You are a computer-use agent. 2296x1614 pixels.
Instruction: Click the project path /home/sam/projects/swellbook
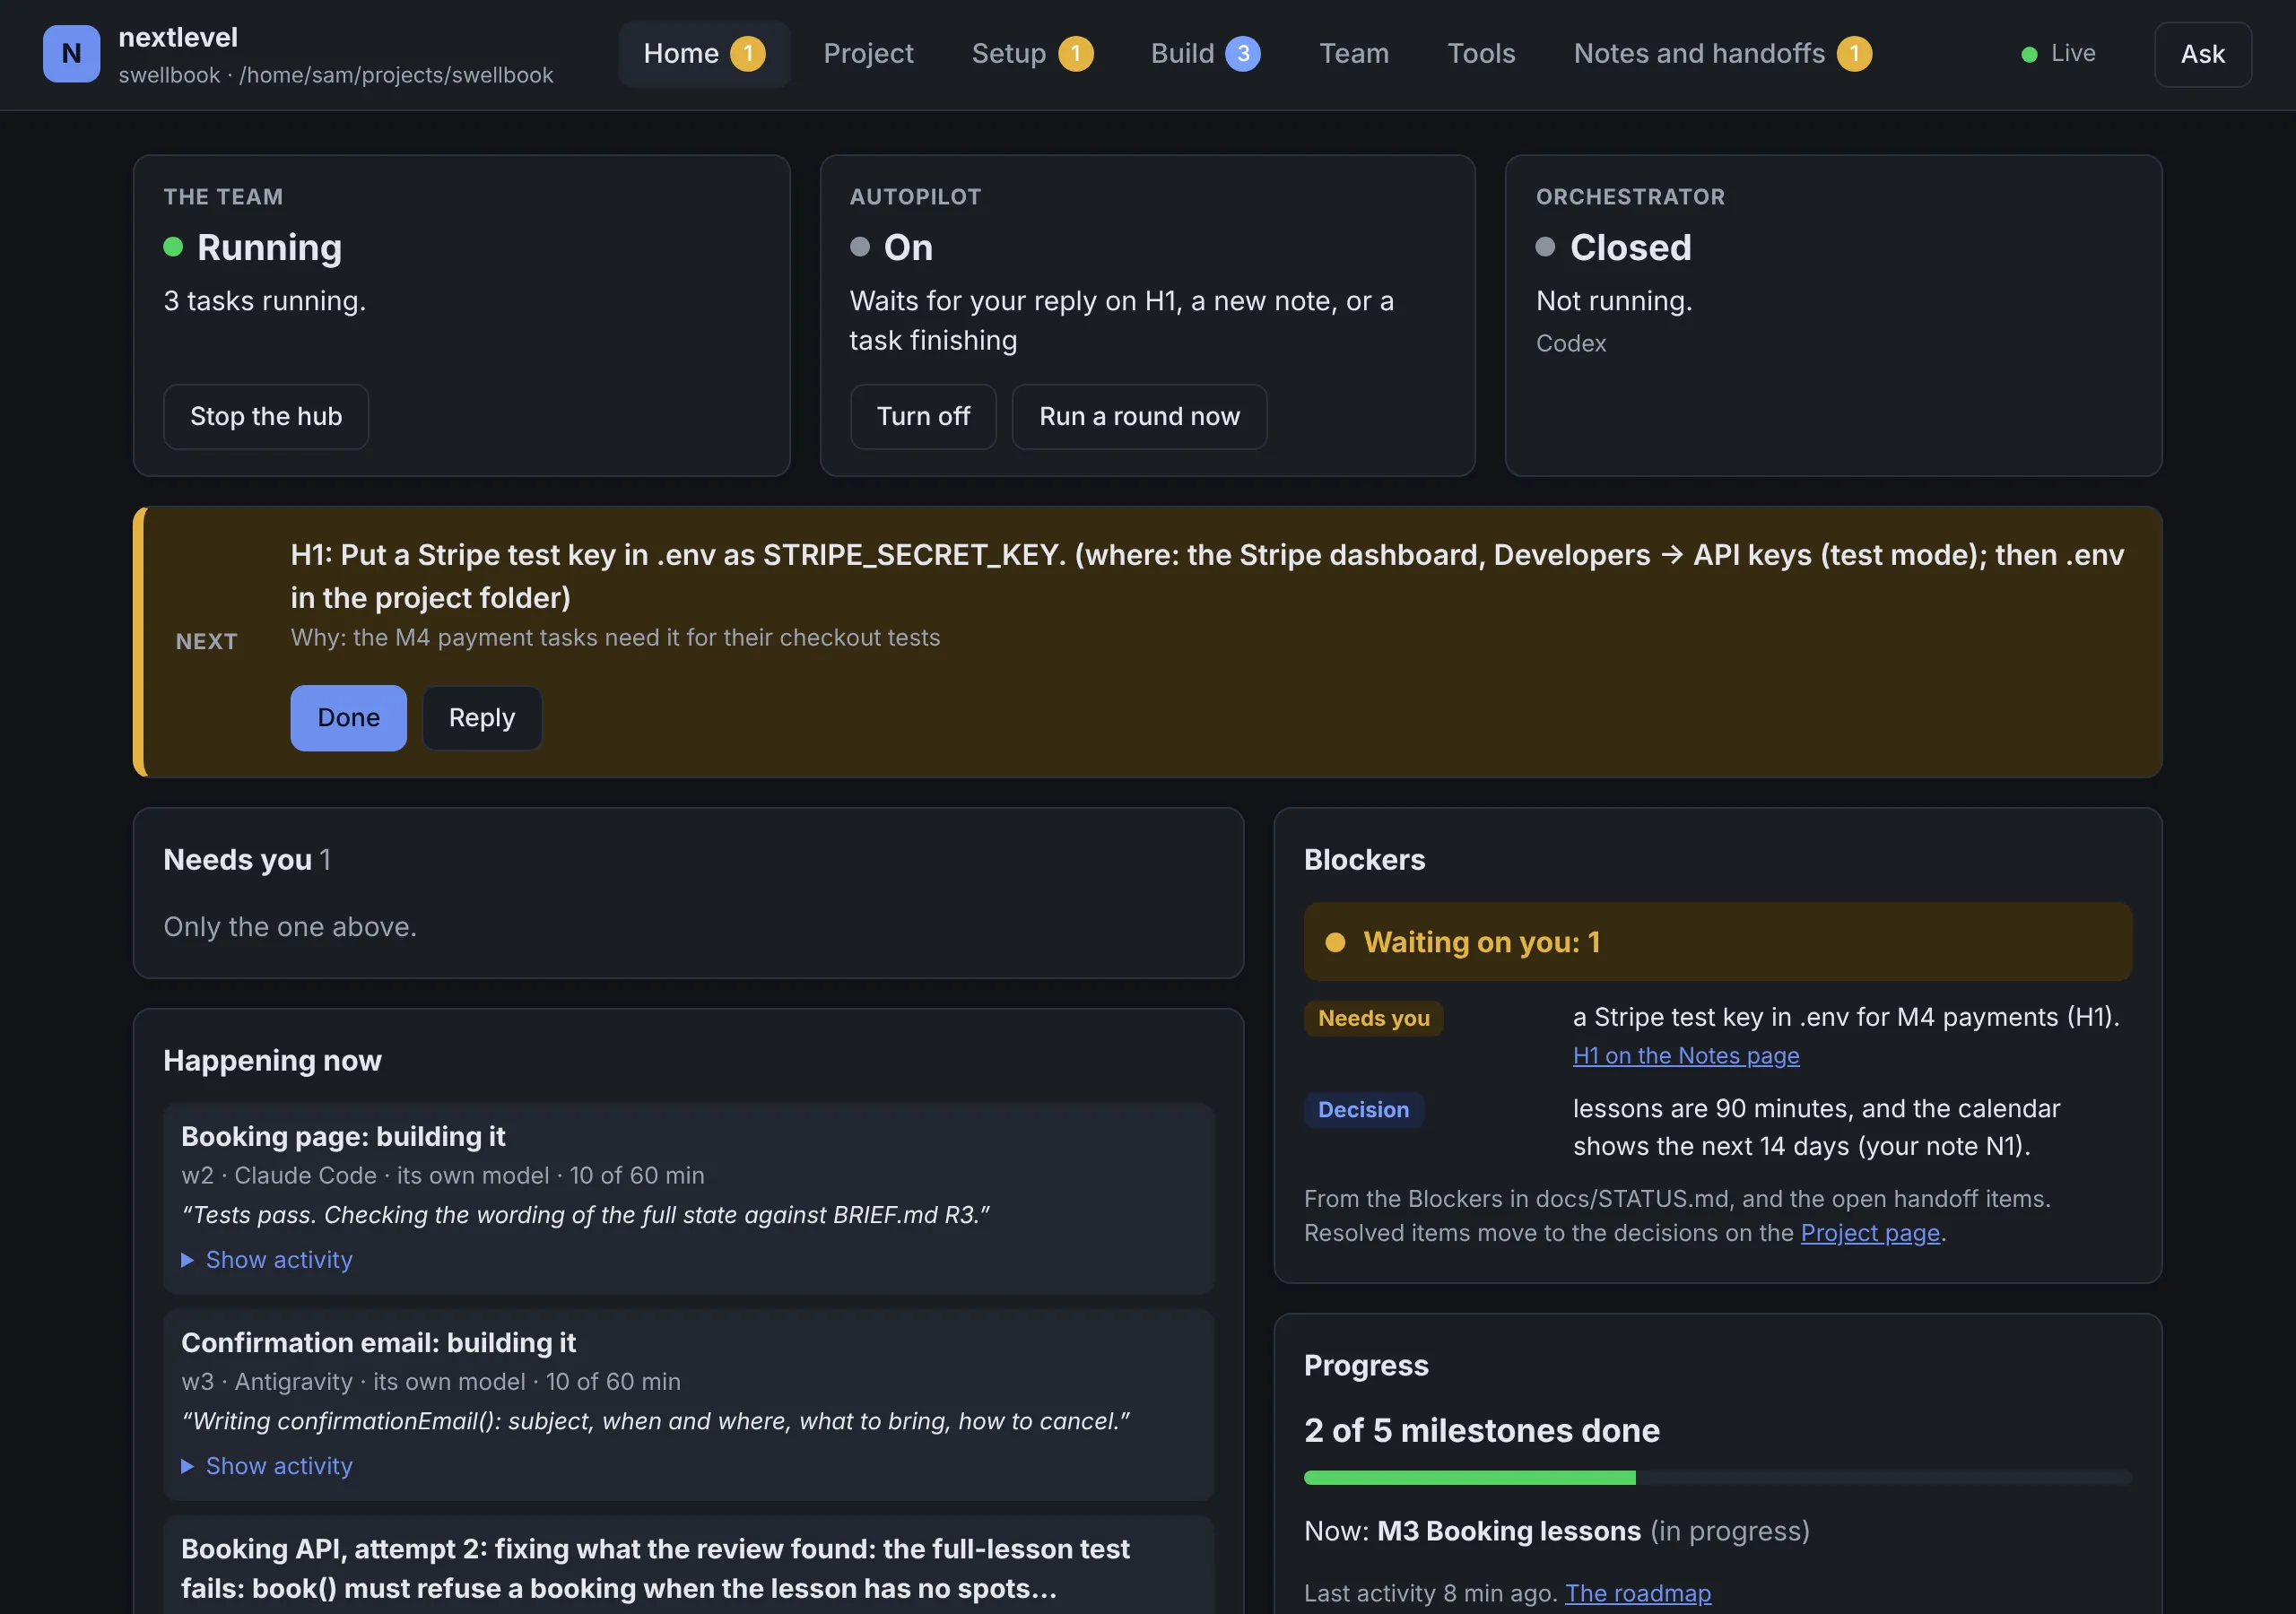(396, 76)
